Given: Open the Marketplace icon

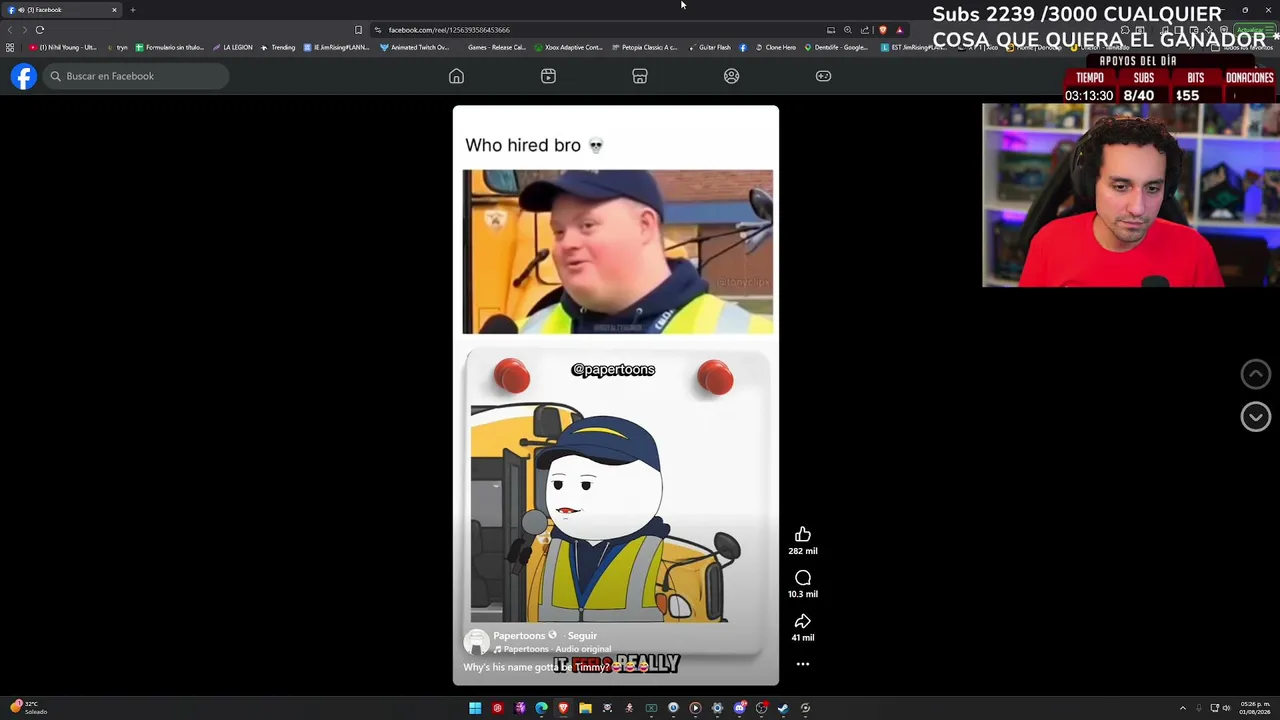Looking at the screenshot, I should click(640, 76).
